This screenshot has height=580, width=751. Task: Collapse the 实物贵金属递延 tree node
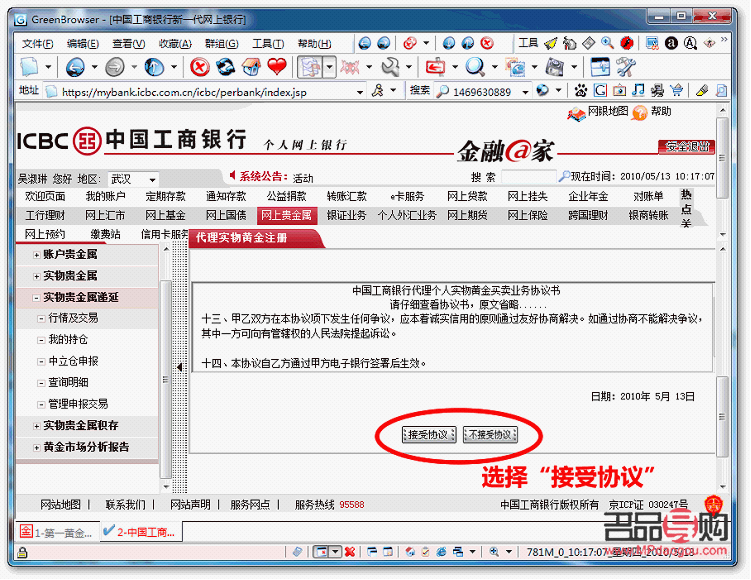tap(36, 298)
